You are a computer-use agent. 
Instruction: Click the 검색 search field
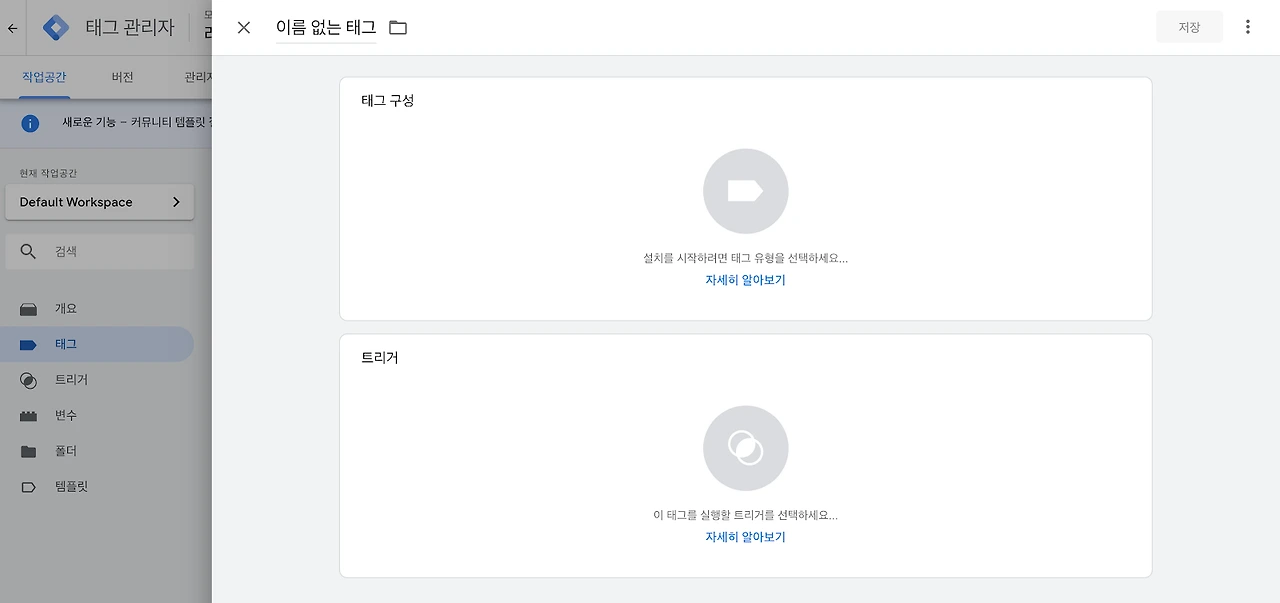pyautogui.click(x=99, y=251)
